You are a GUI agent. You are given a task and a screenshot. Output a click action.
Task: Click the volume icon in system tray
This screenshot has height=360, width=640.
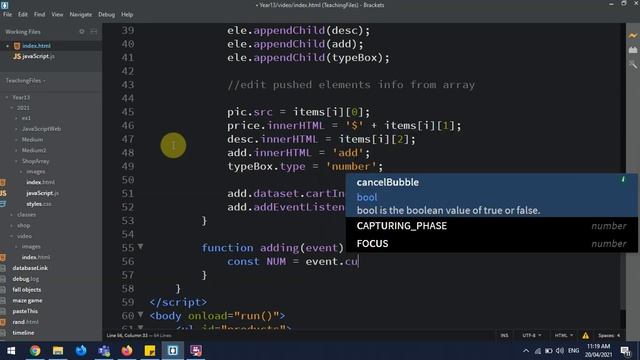[560, 351]
